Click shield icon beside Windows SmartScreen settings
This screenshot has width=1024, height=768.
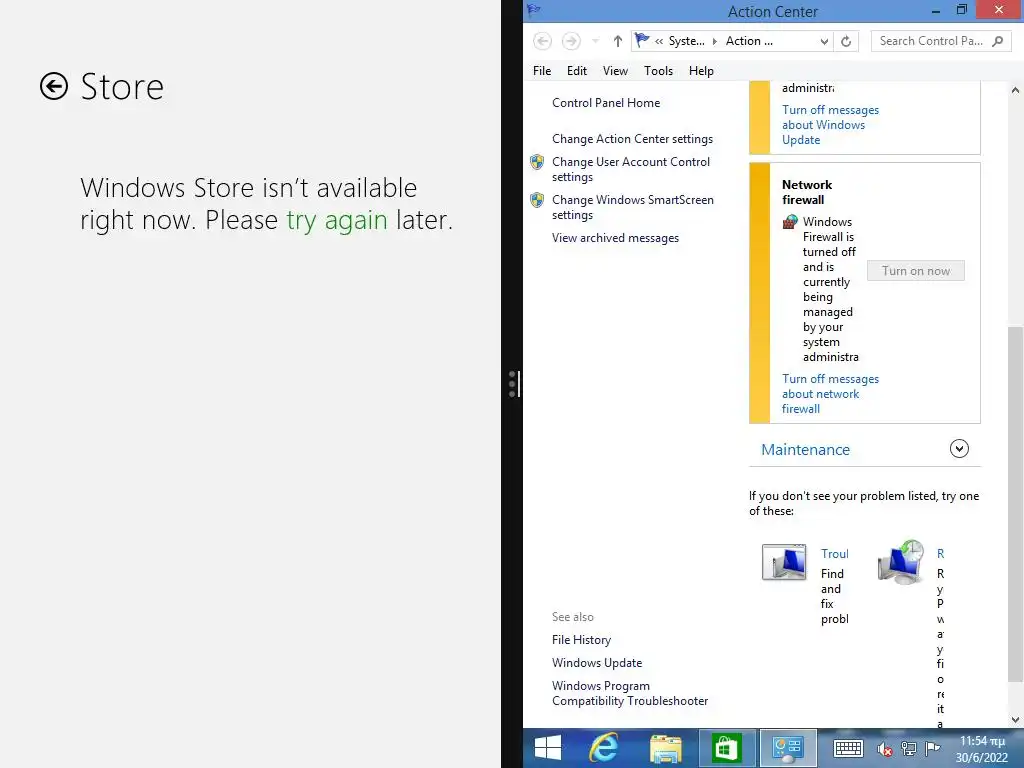coord(537,200)
